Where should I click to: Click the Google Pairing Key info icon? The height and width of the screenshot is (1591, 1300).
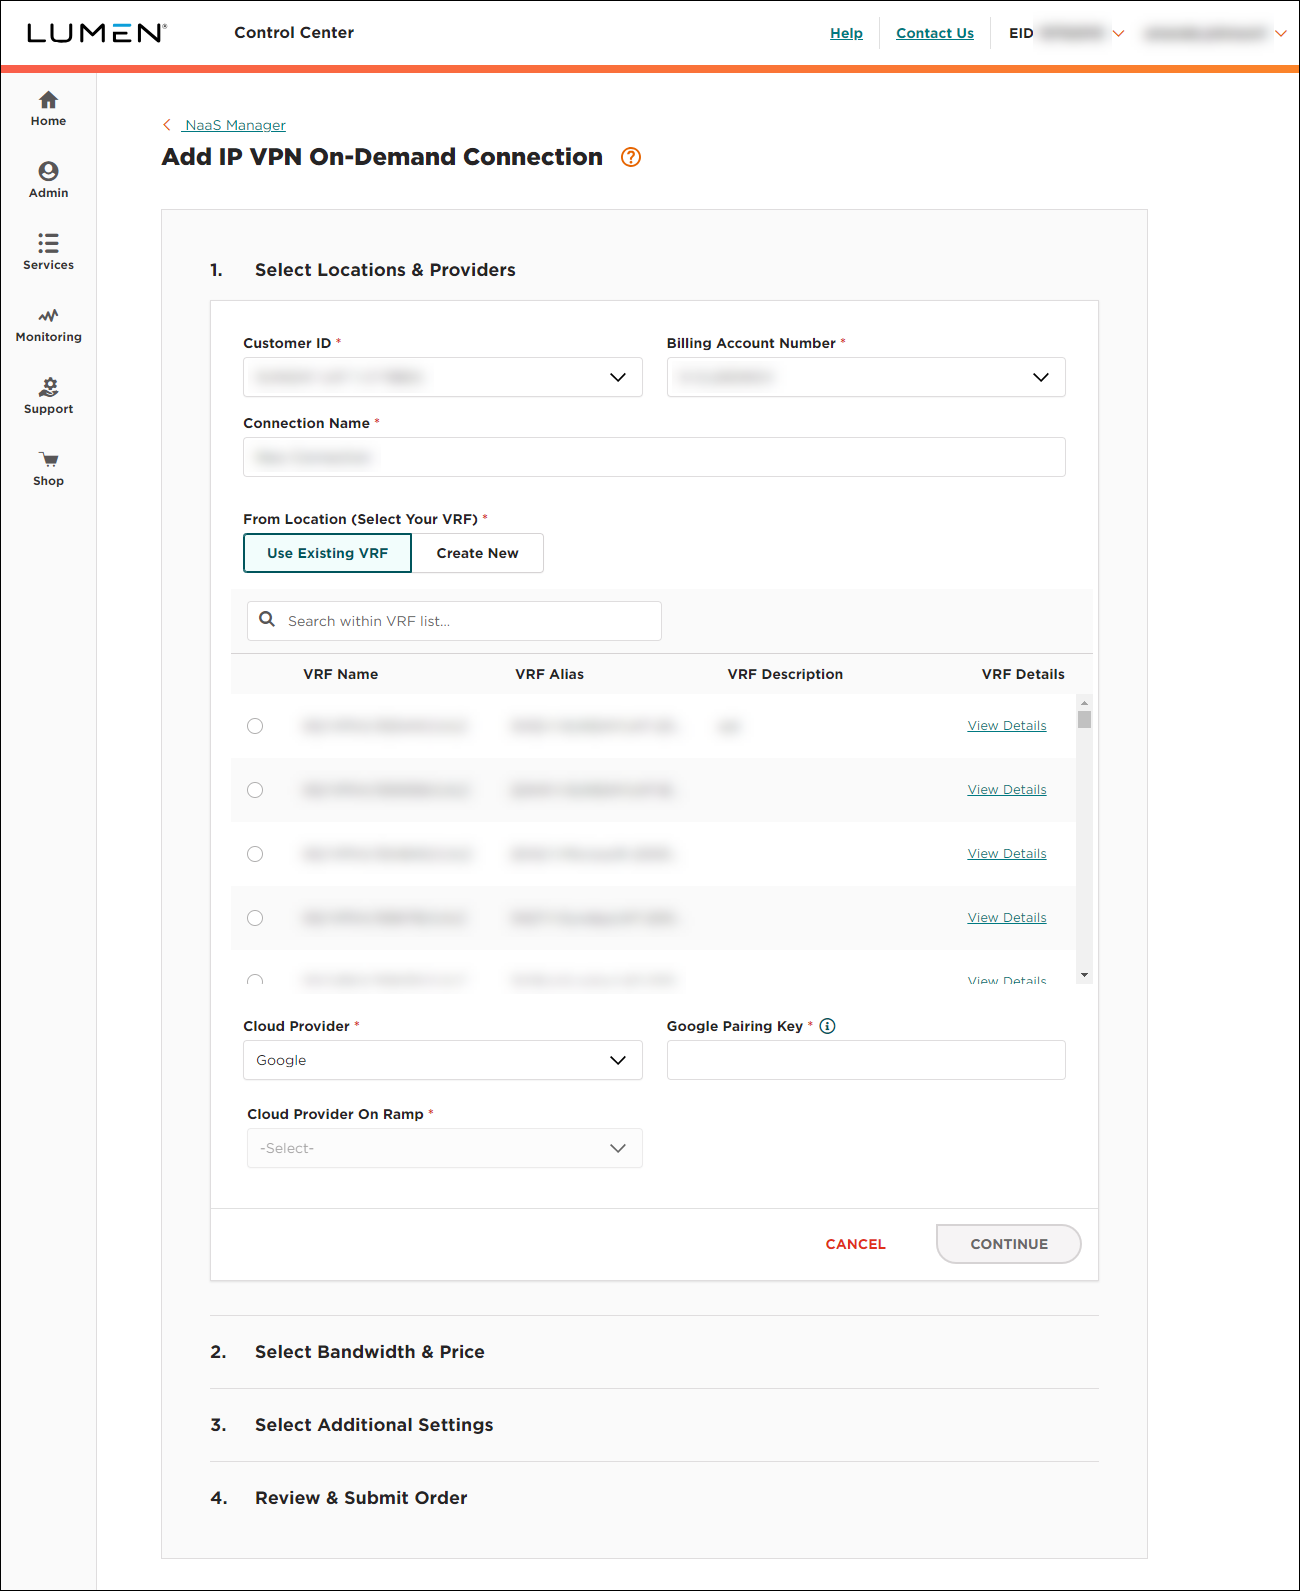point(827,1026)
